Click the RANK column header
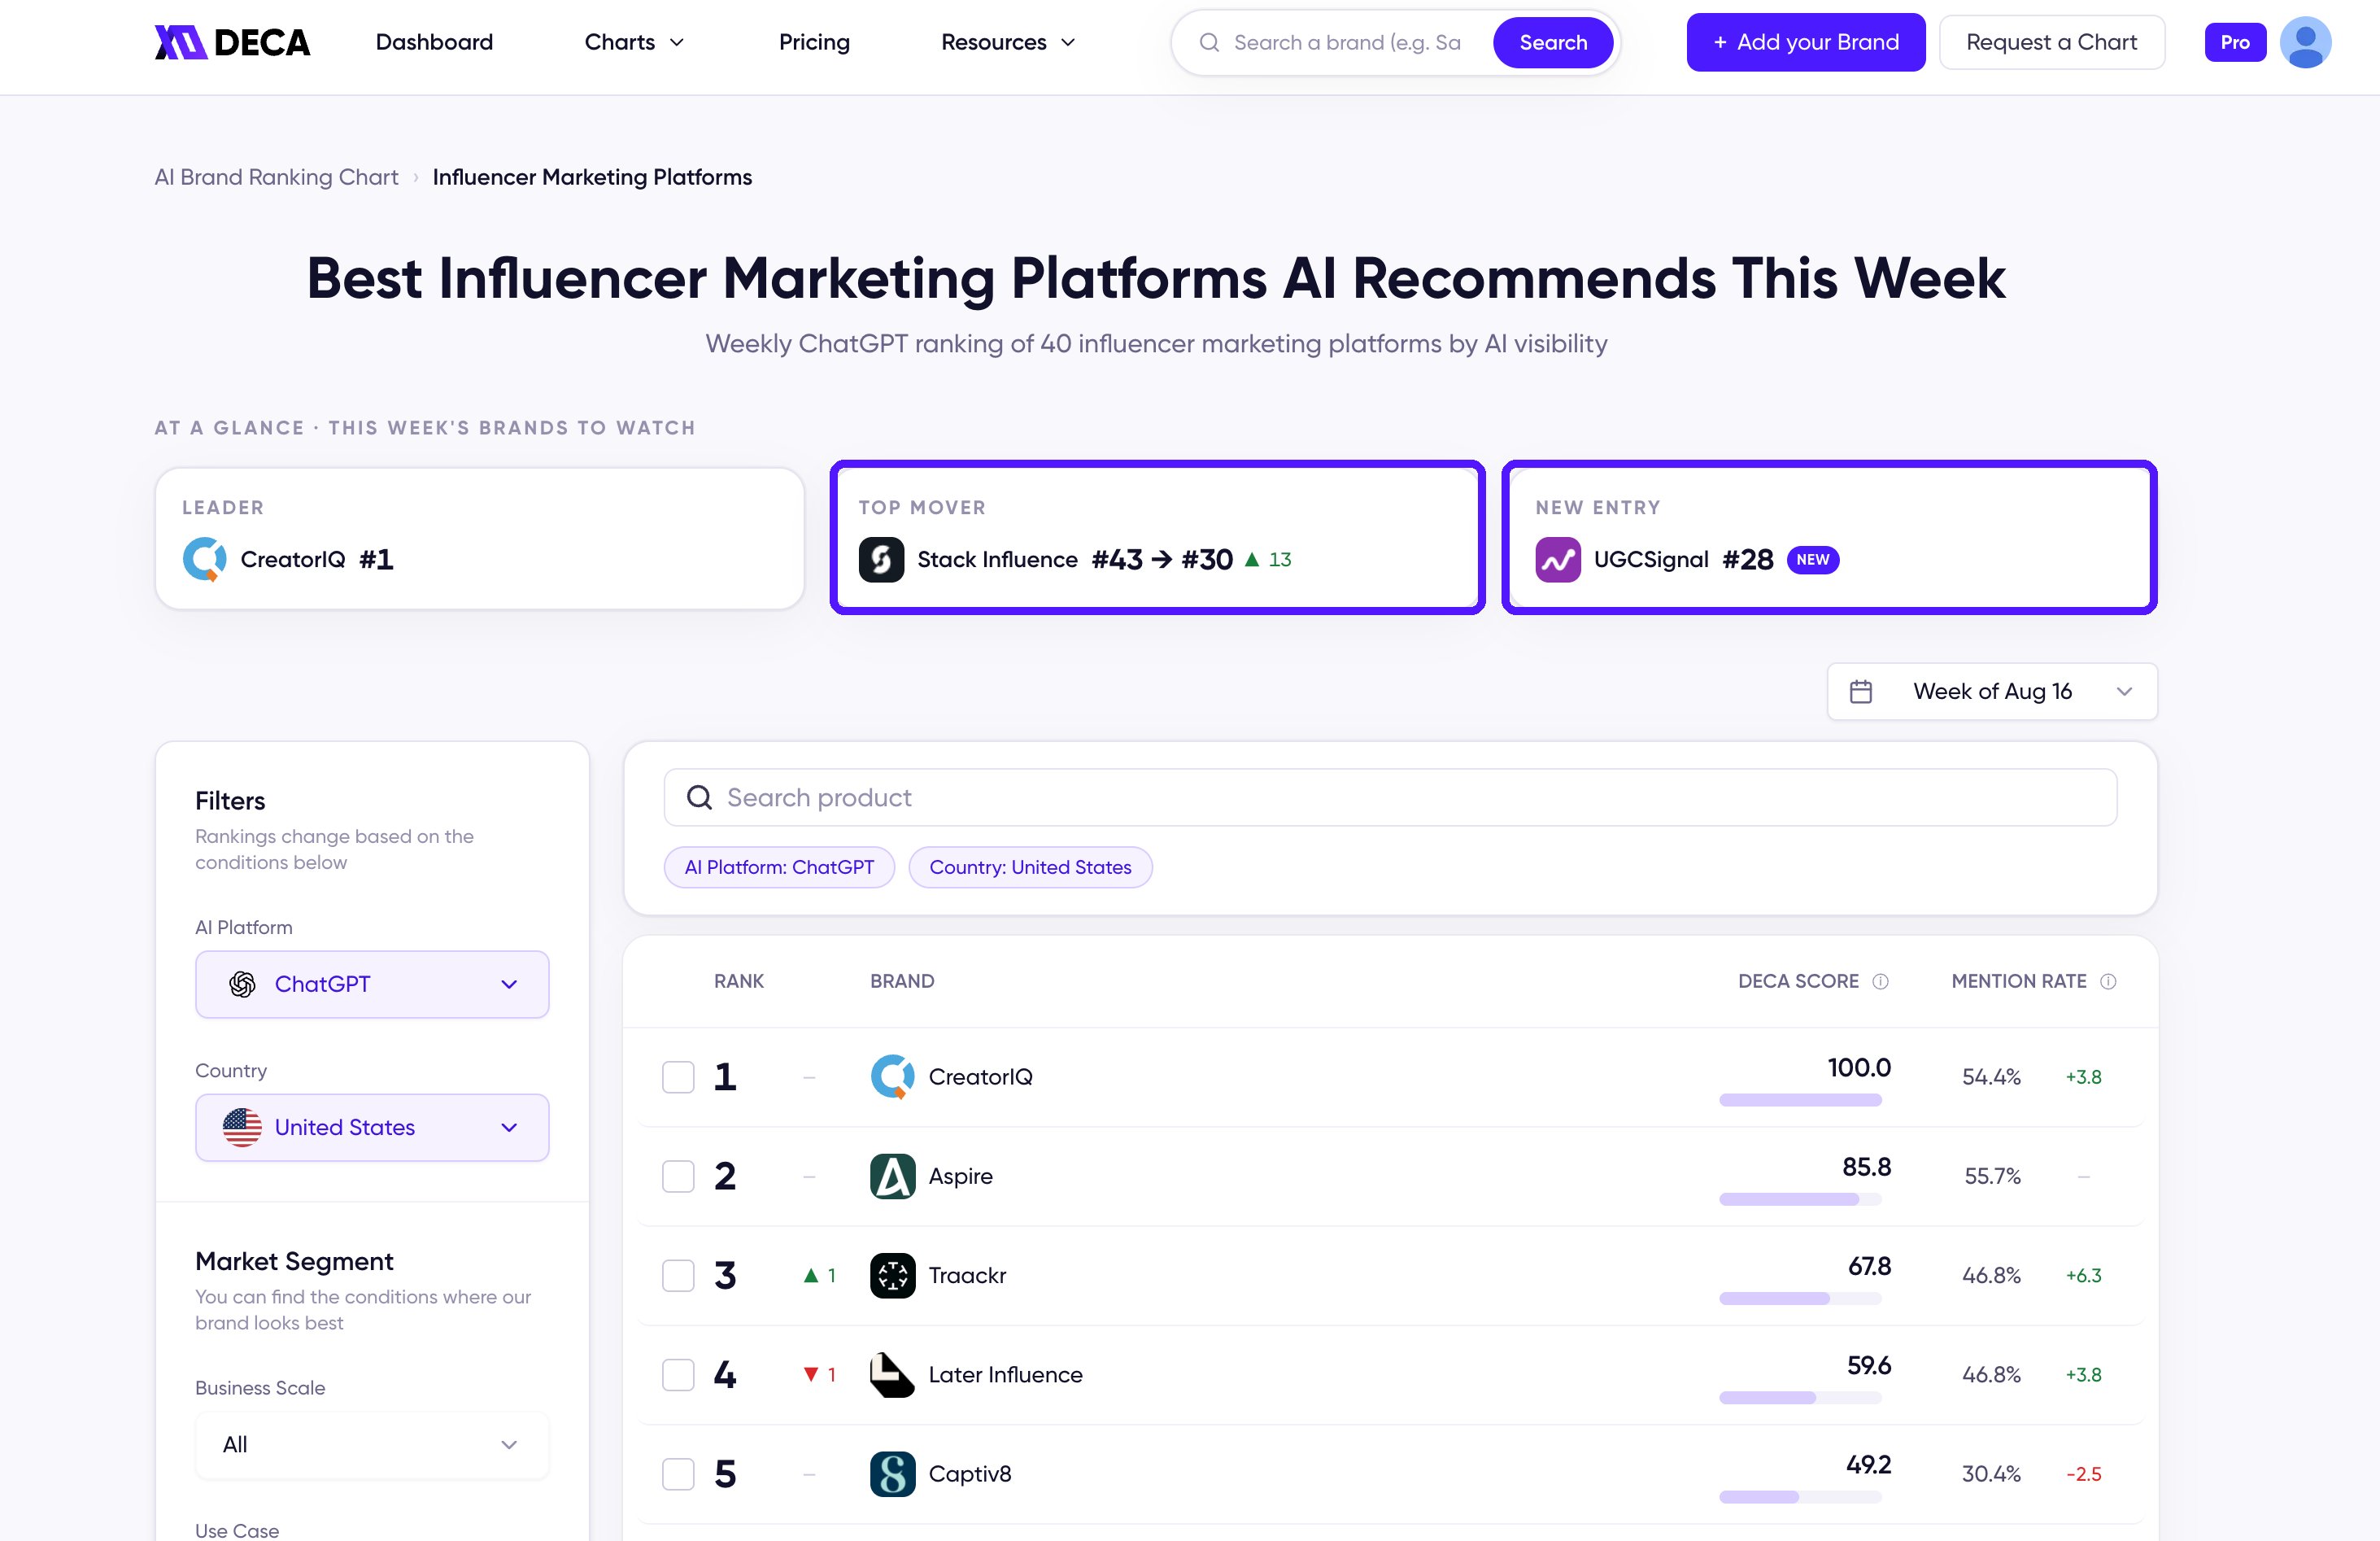This screenshot has width=2380, height=1541. coord(738,981)
